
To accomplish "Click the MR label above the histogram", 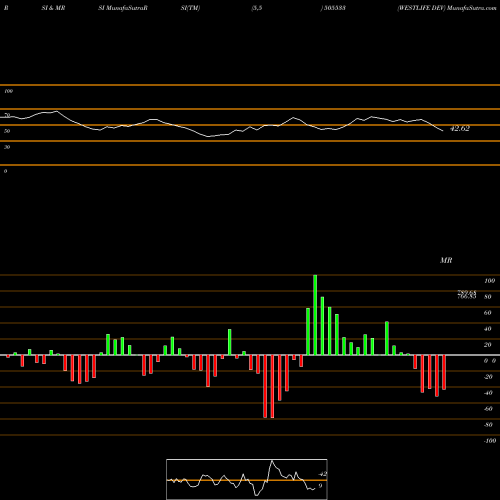I will (446, 260).
